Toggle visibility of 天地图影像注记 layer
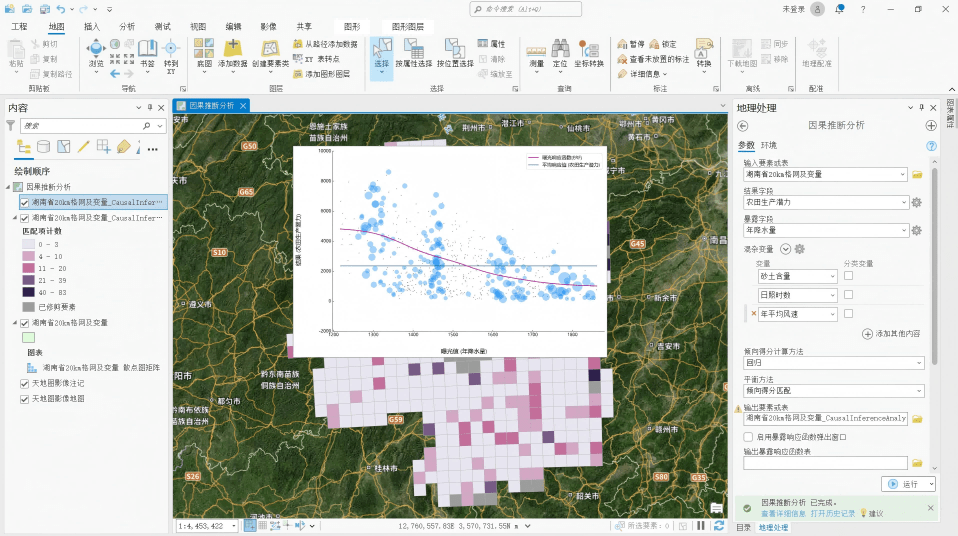958x536 pixels. 24,384
